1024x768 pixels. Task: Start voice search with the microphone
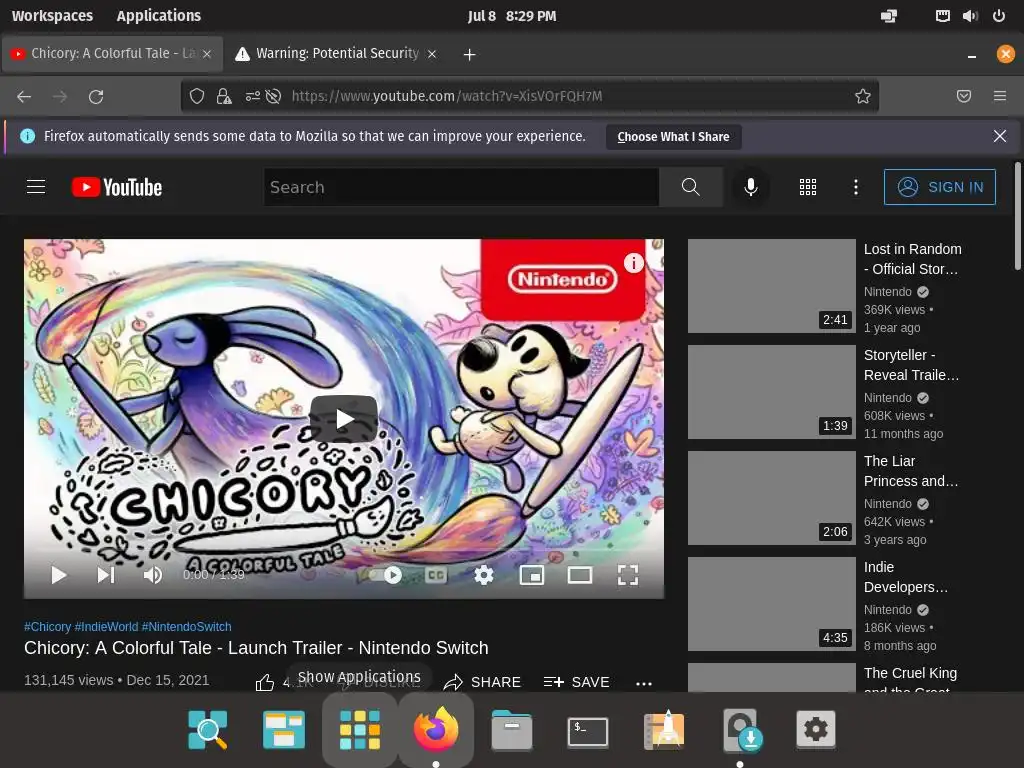click(x=751, y=187)
